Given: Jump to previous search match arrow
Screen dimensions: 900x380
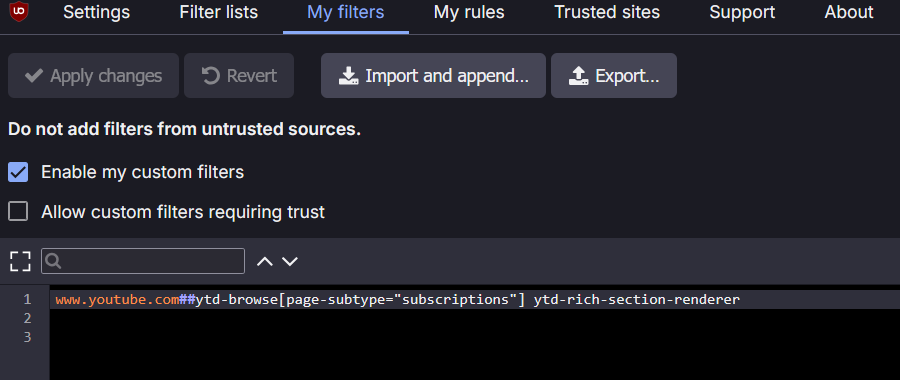Looking at the screenshot, I should pos(265,262).
